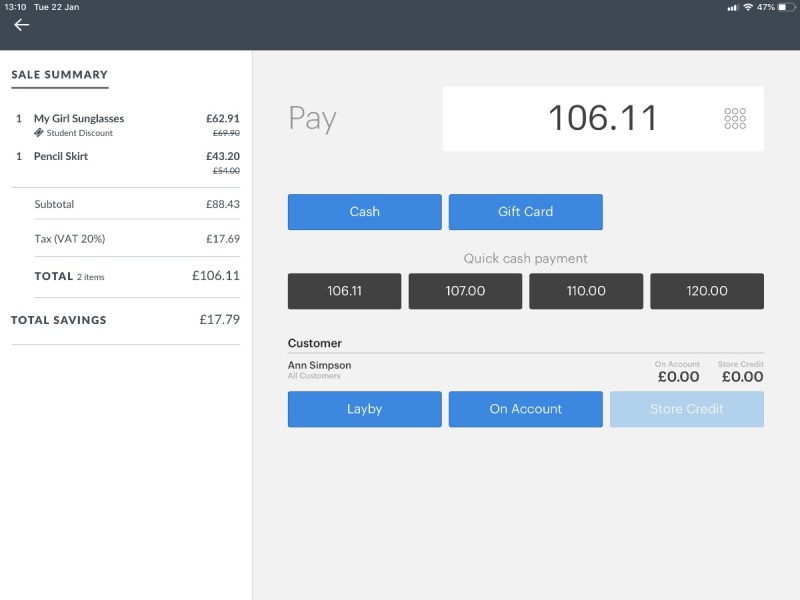Click the disabled Store Credit payment button

click(686, 409)
